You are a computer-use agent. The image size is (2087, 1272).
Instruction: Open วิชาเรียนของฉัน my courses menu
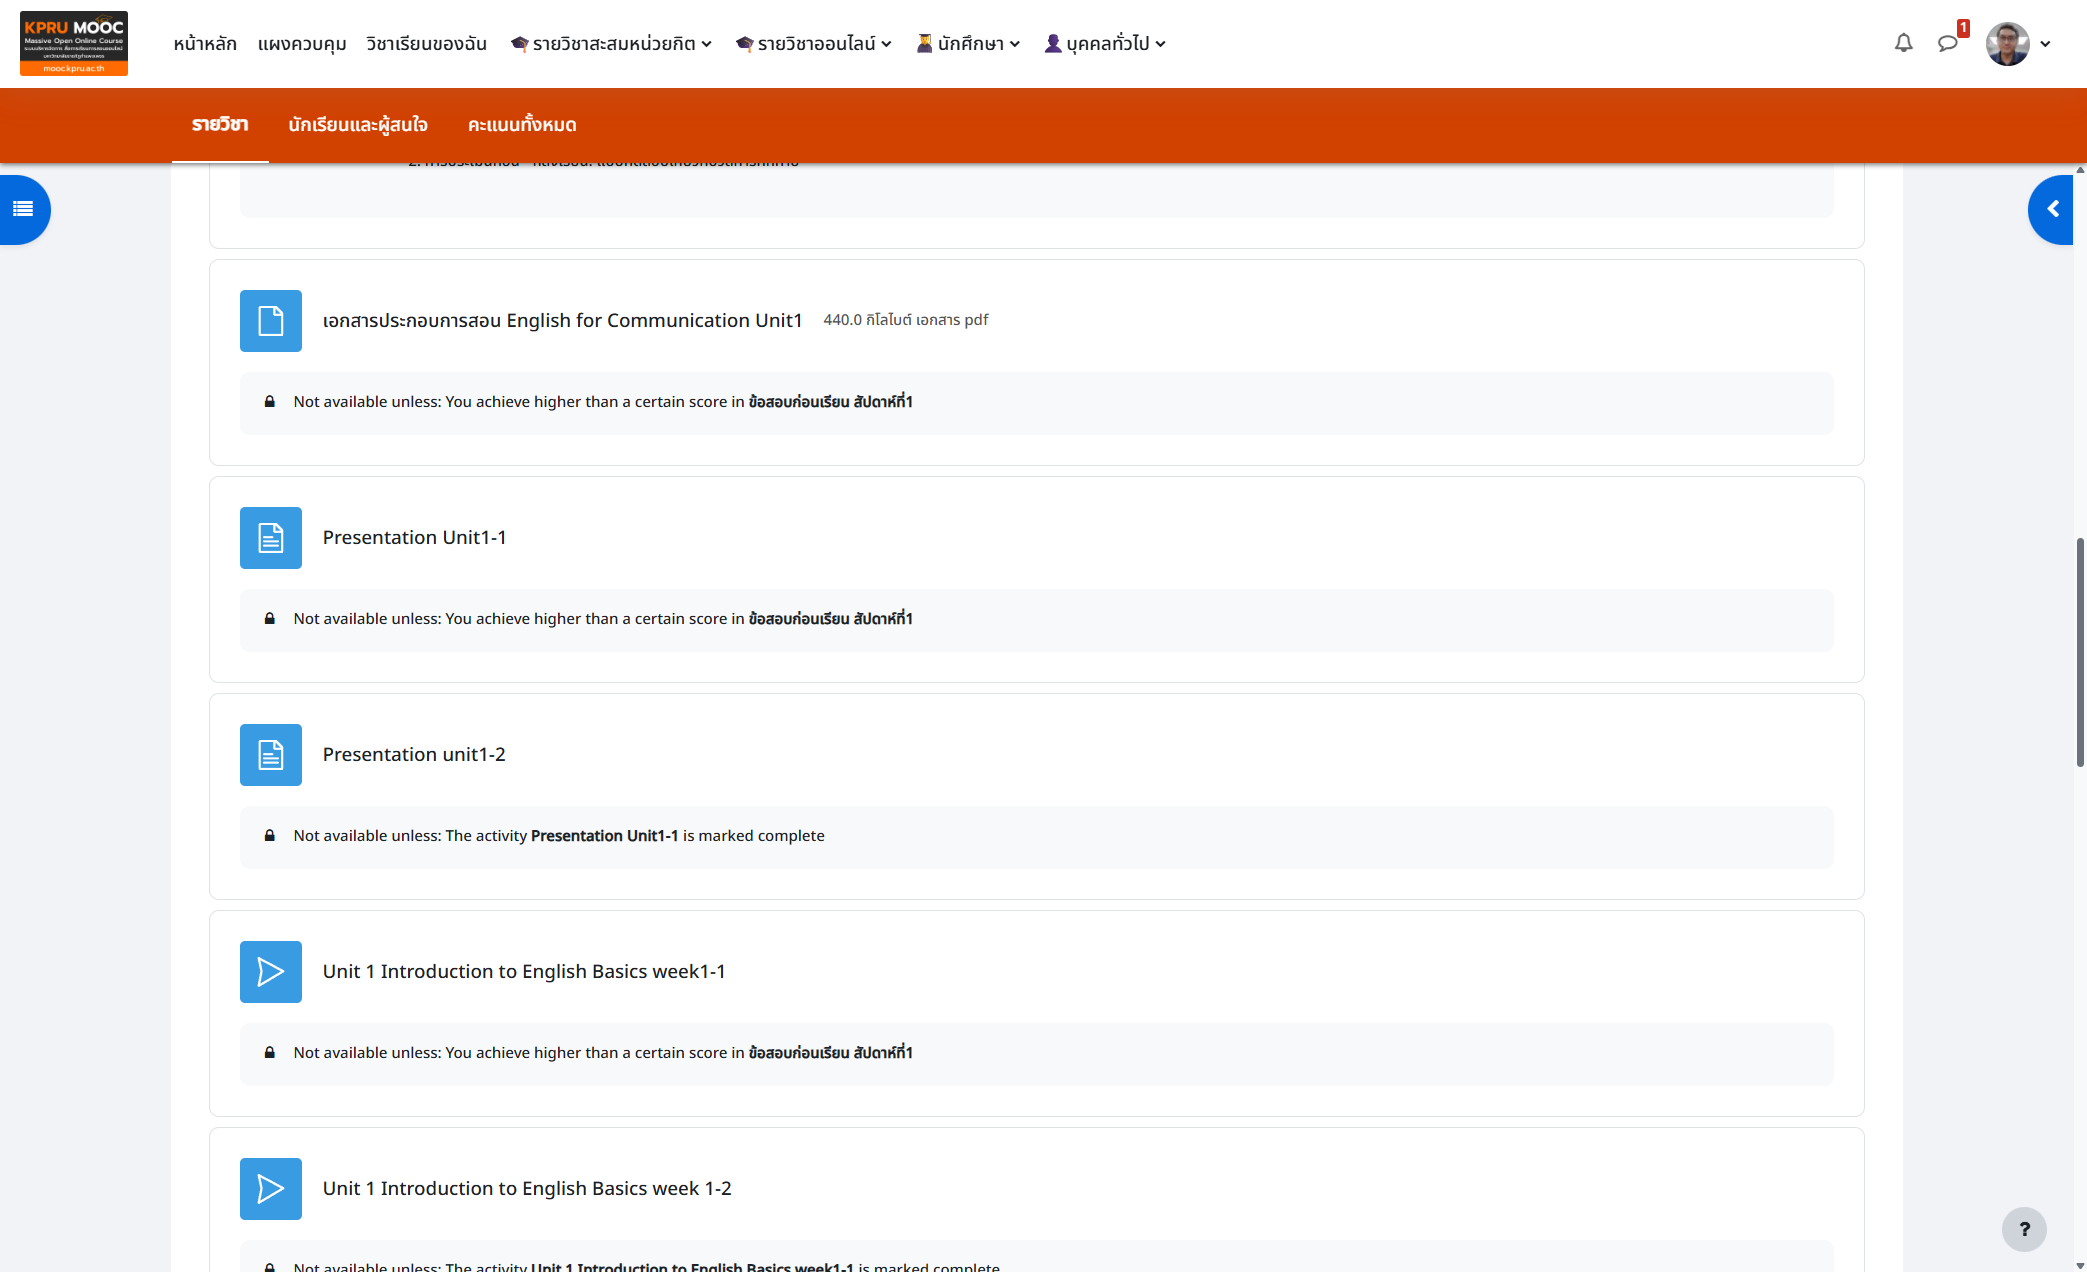tap(426, 44)
